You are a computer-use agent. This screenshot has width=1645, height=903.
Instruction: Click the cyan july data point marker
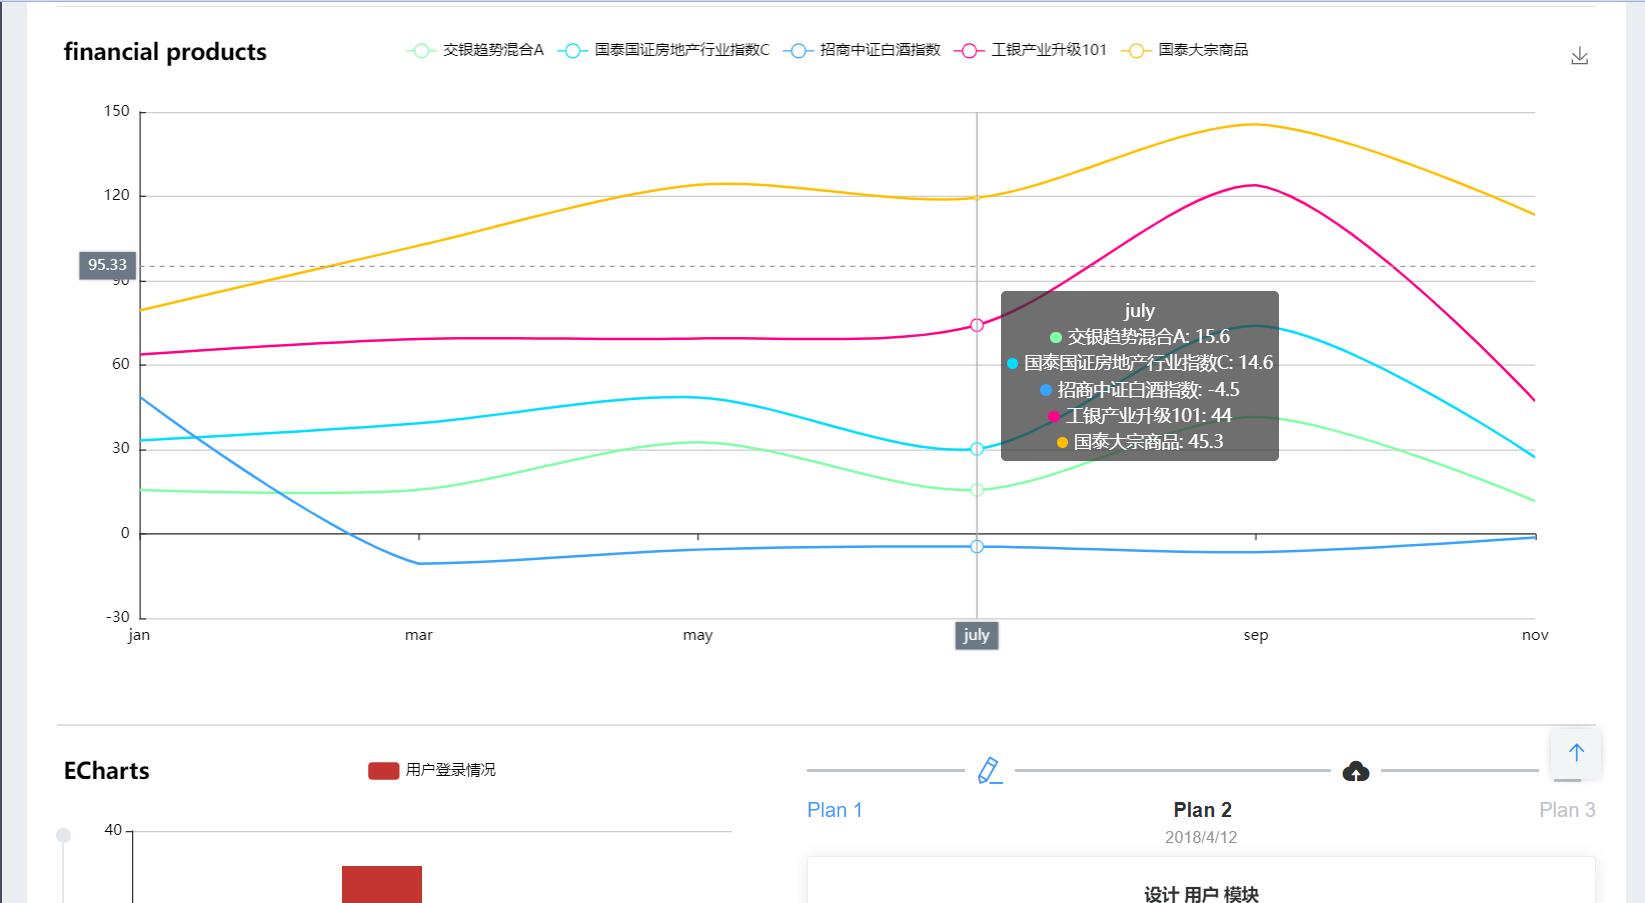pos(977,449)
